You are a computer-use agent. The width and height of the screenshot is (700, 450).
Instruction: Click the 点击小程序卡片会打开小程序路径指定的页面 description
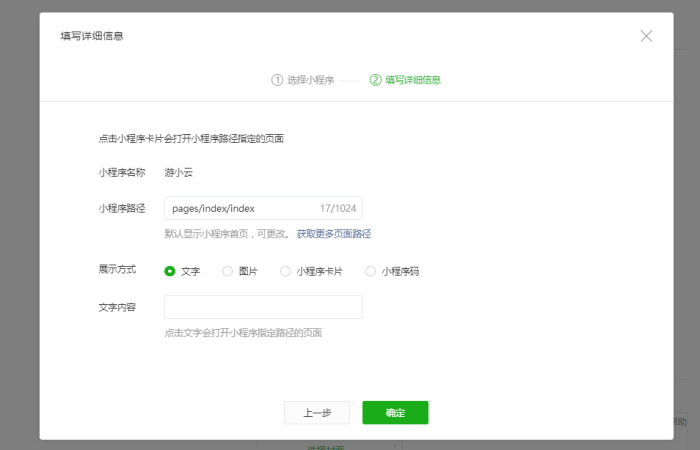point(191,138)
